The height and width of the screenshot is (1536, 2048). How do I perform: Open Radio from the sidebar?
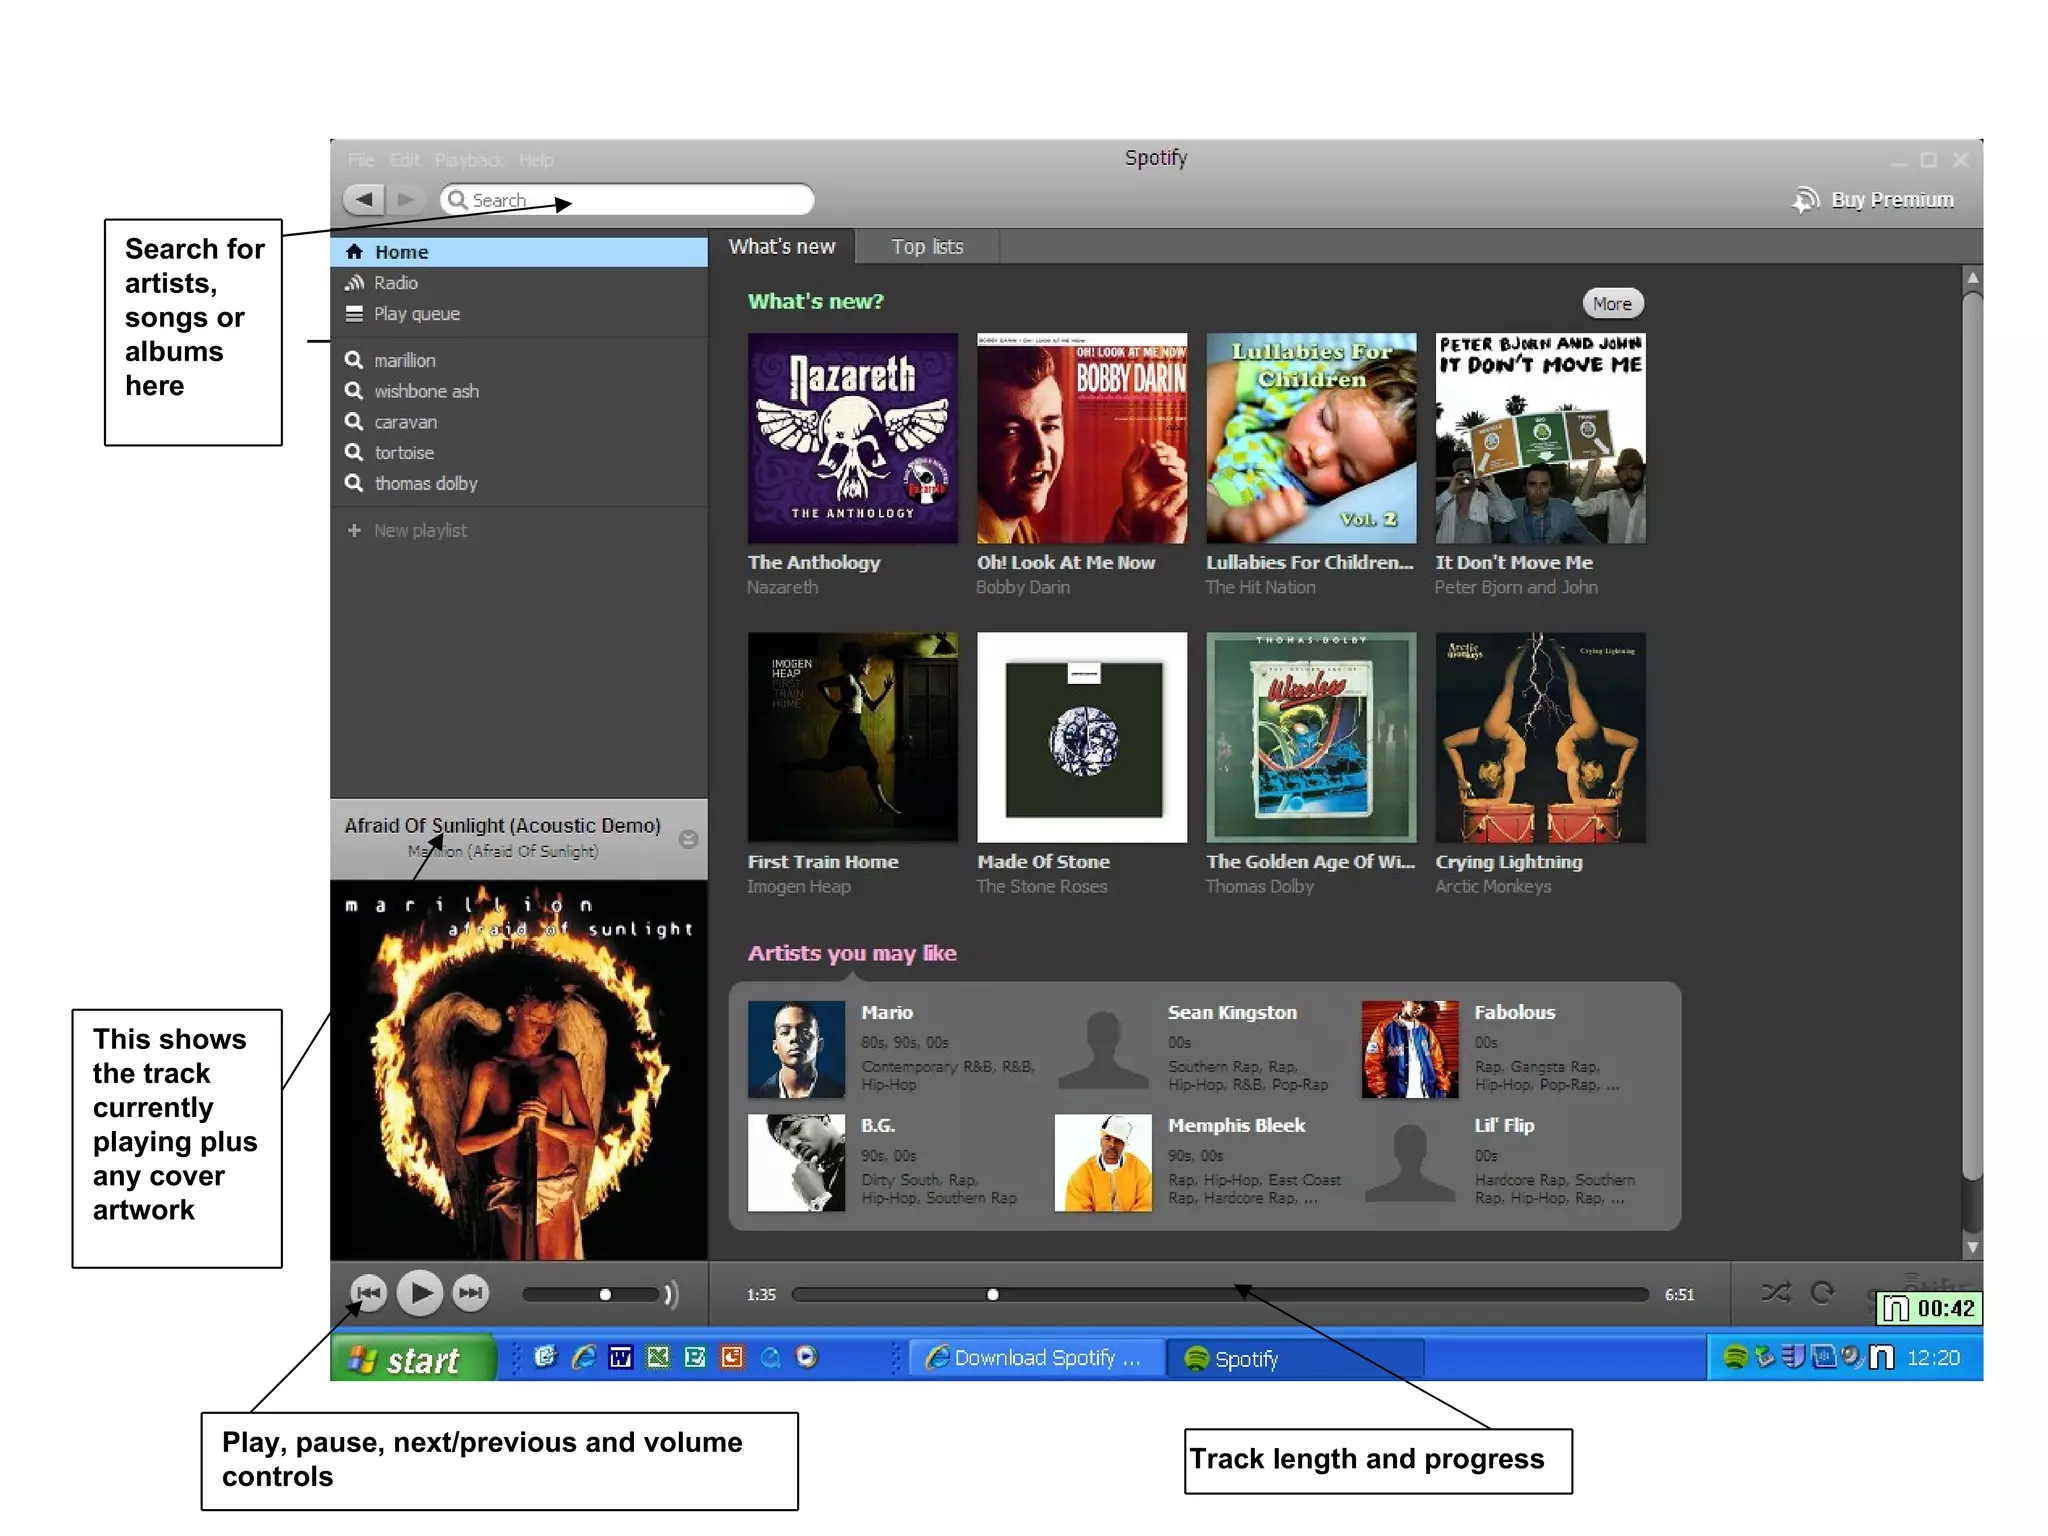click(x=518, y=283)
